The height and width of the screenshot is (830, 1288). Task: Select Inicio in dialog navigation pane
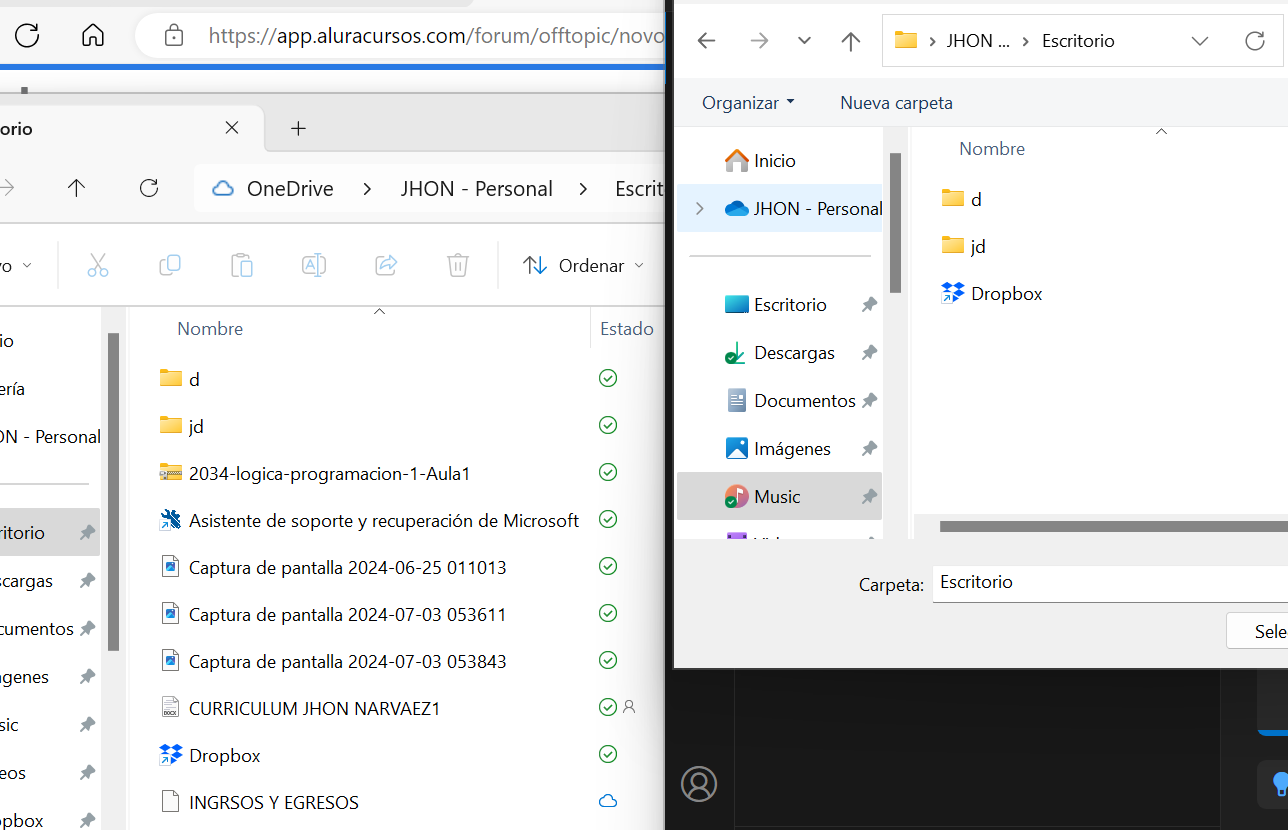(x=774, y=161)
